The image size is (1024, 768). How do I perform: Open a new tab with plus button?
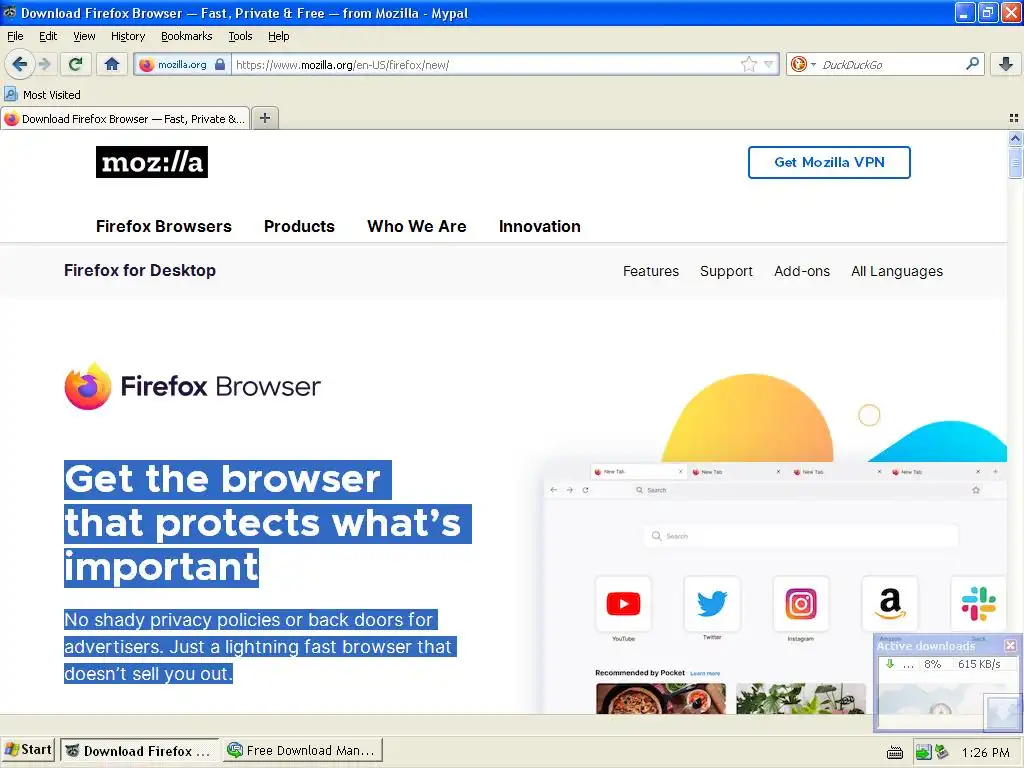tap(264, 118)
